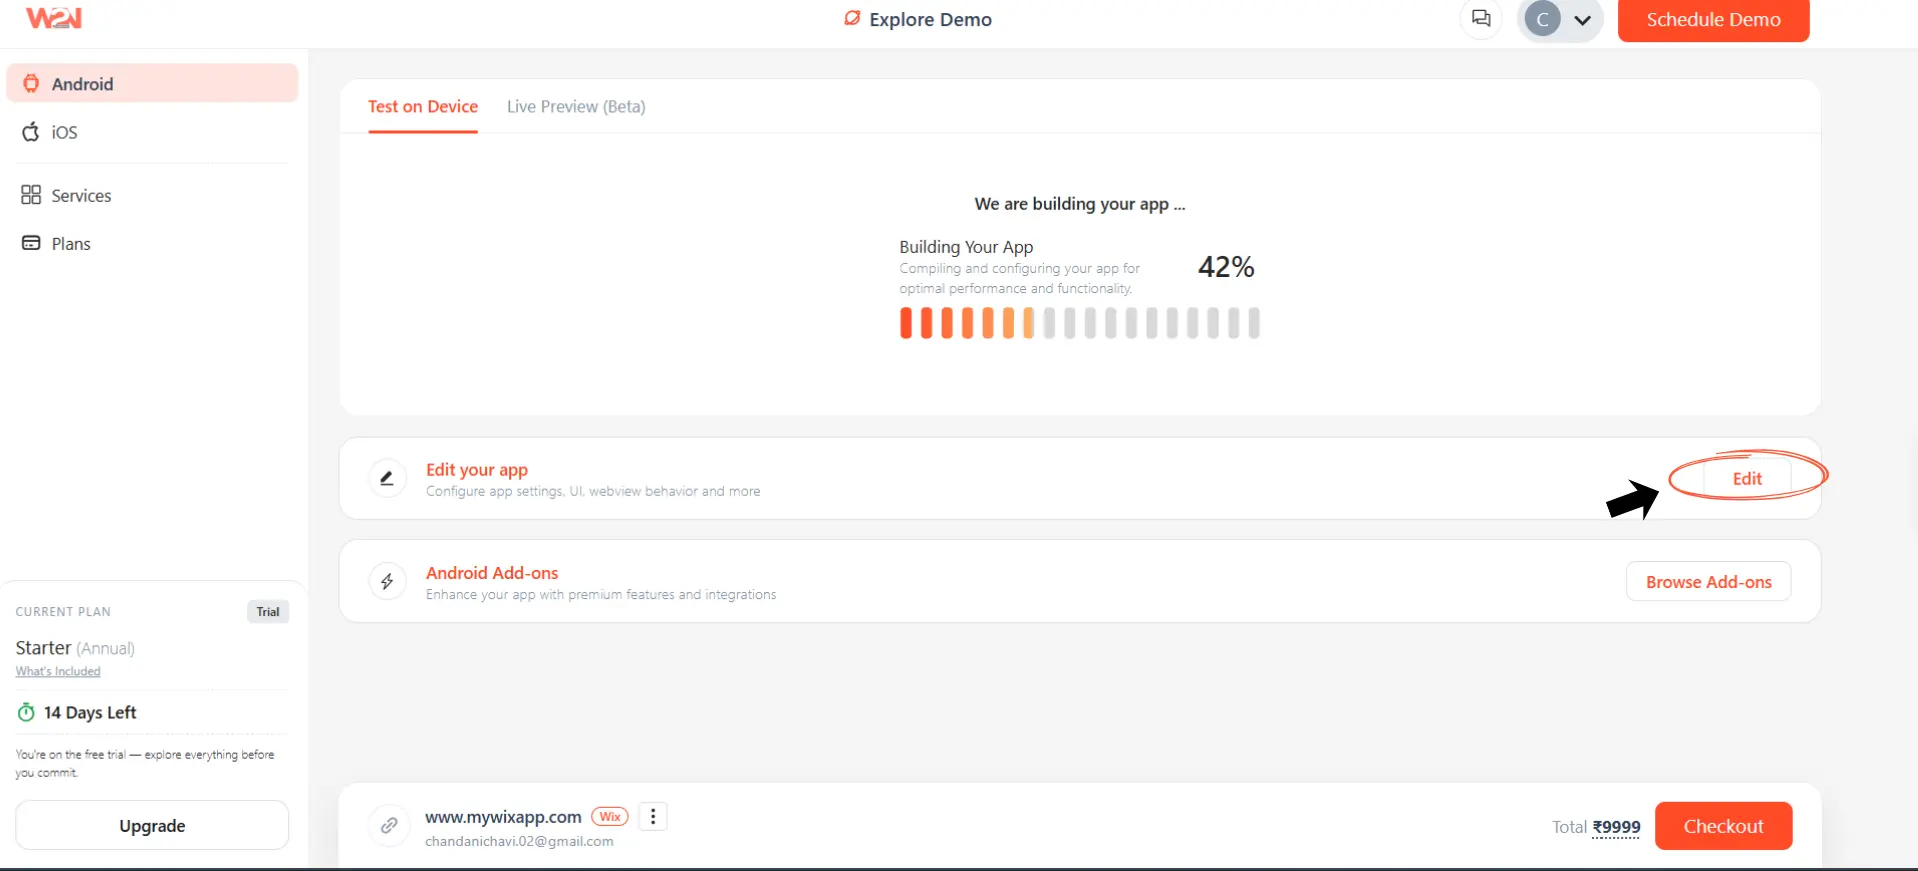Click the 42% progress value

[x=1226, y=267]
